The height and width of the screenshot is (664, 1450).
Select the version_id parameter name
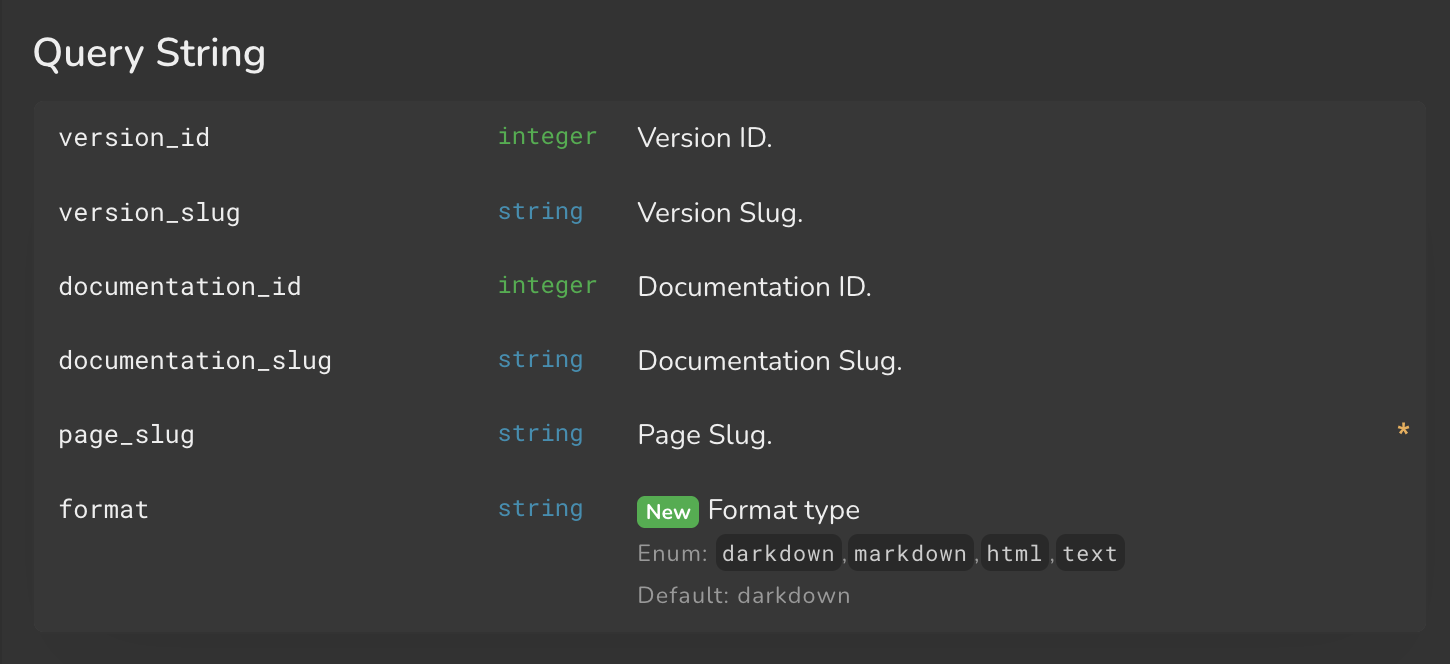[134, 137]
